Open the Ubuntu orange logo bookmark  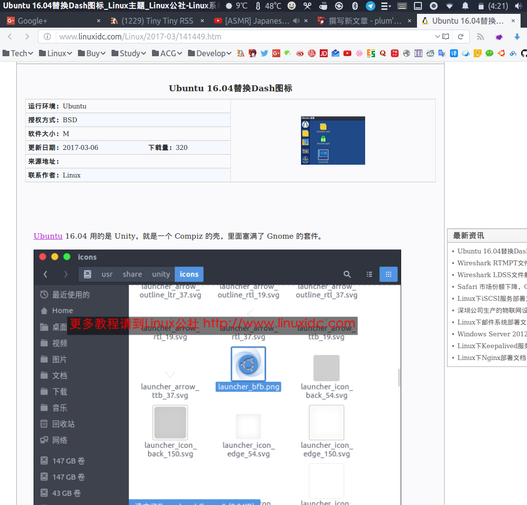pyautogui.click(x=501, y=53)
